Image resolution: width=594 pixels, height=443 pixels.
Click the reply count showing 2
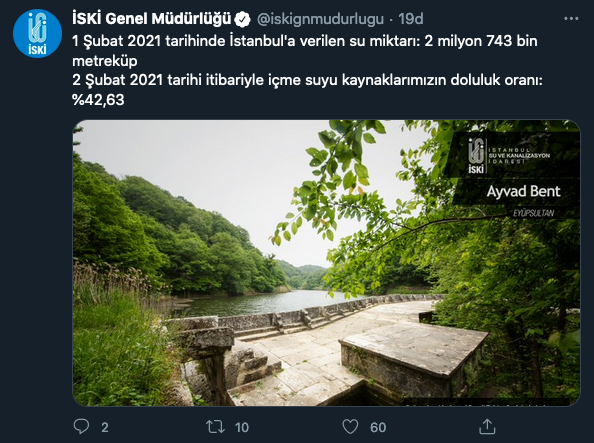105,427
